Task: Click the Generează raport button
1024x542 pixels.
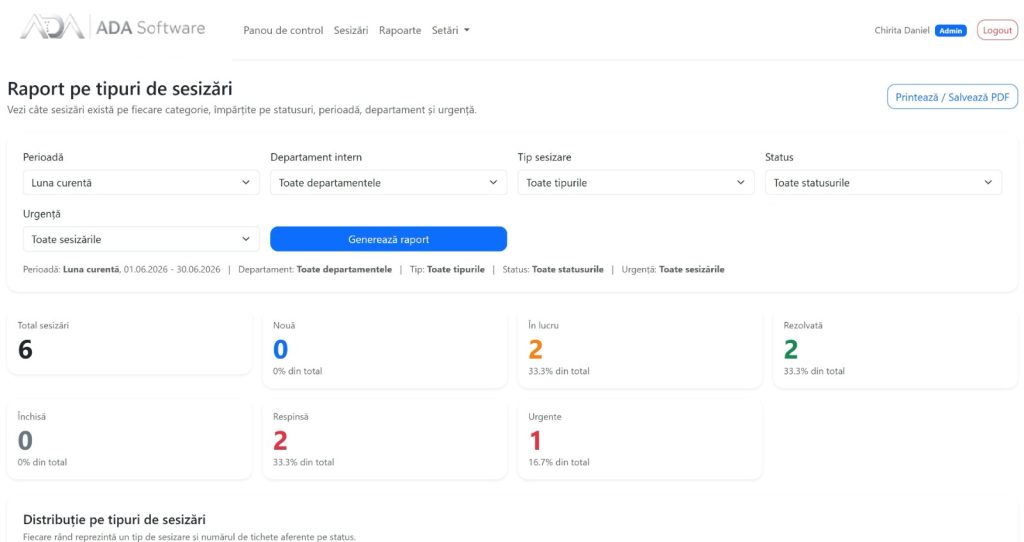Action: 388,239
